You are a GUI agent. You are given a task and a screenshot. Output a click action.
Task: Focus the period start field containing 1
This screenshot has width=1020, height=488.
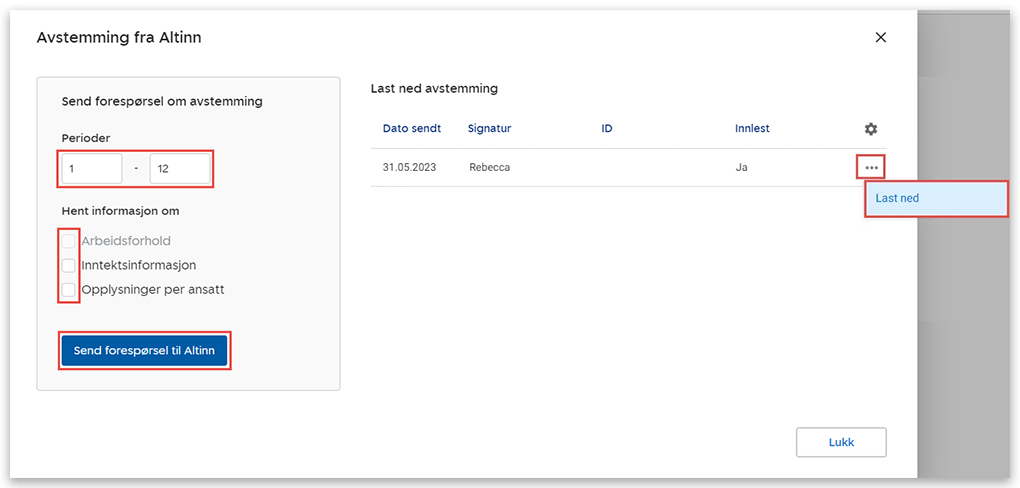point(92,169)
